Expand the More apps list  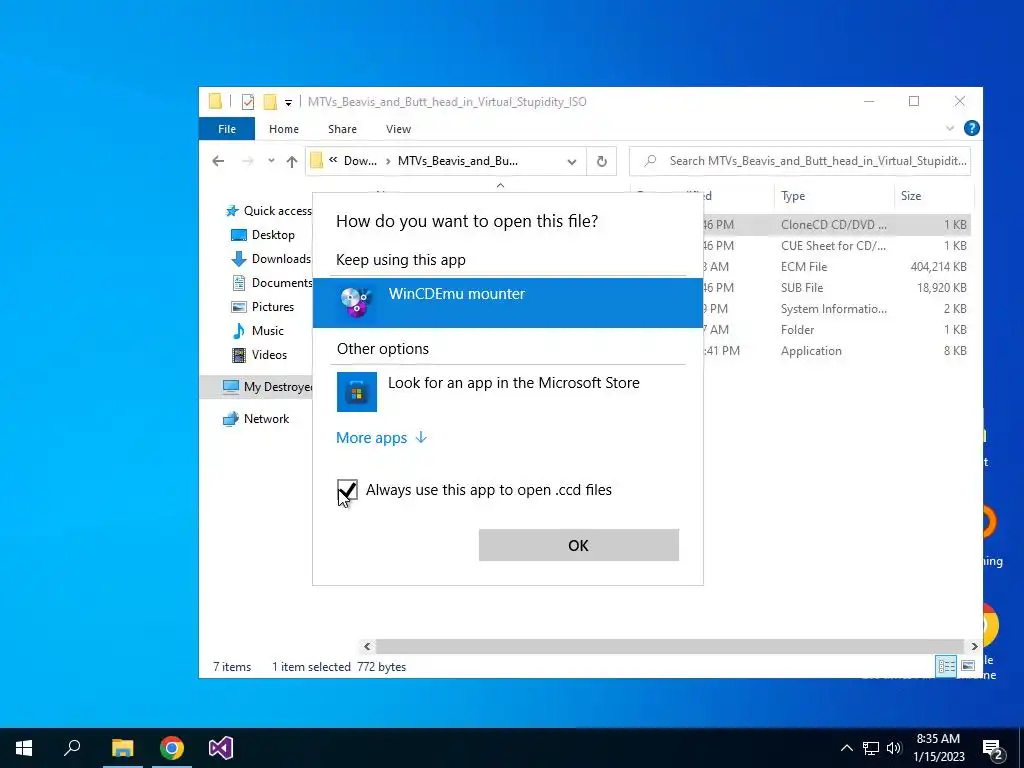point(381,438)
